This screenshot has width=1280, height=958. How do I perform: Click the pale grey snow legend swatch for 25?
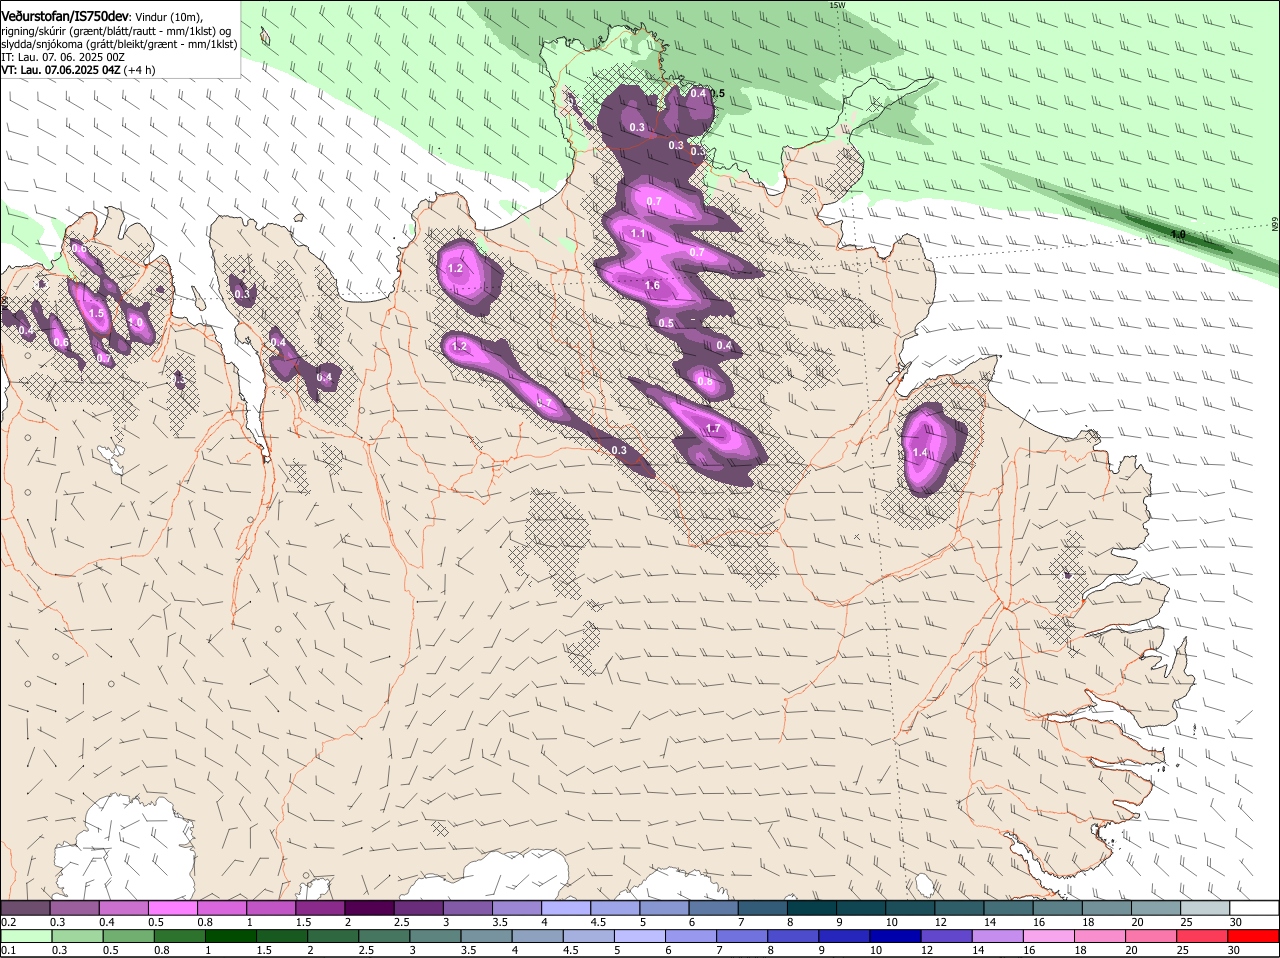[1204, 908]
